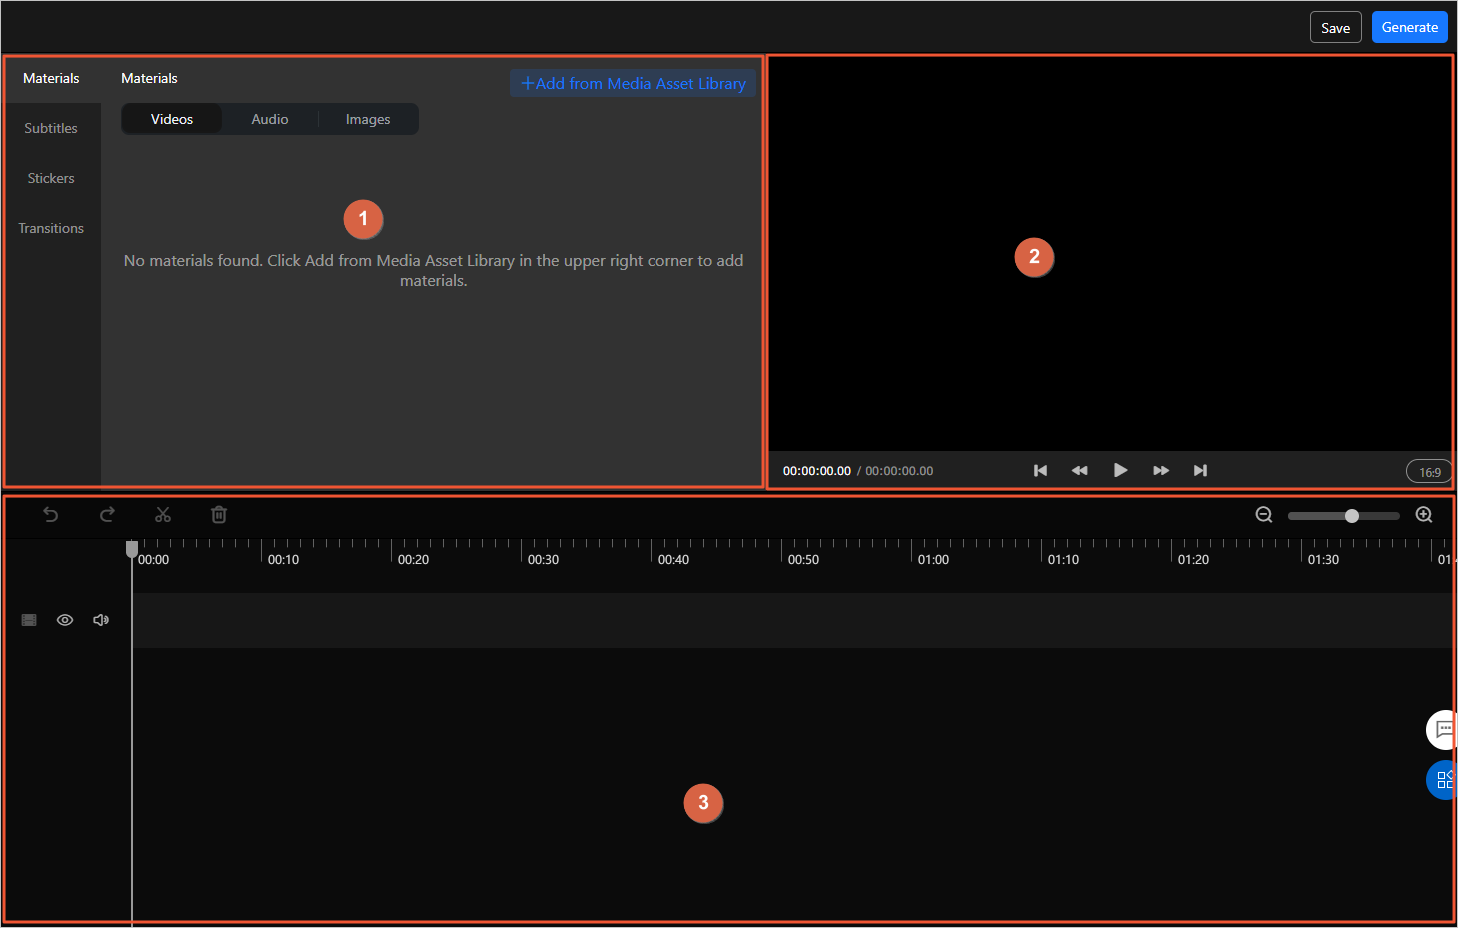This screenshot has width=1458, height=928.
Task: Jump to the start of the preview
Action: (x=1040, y=470)
